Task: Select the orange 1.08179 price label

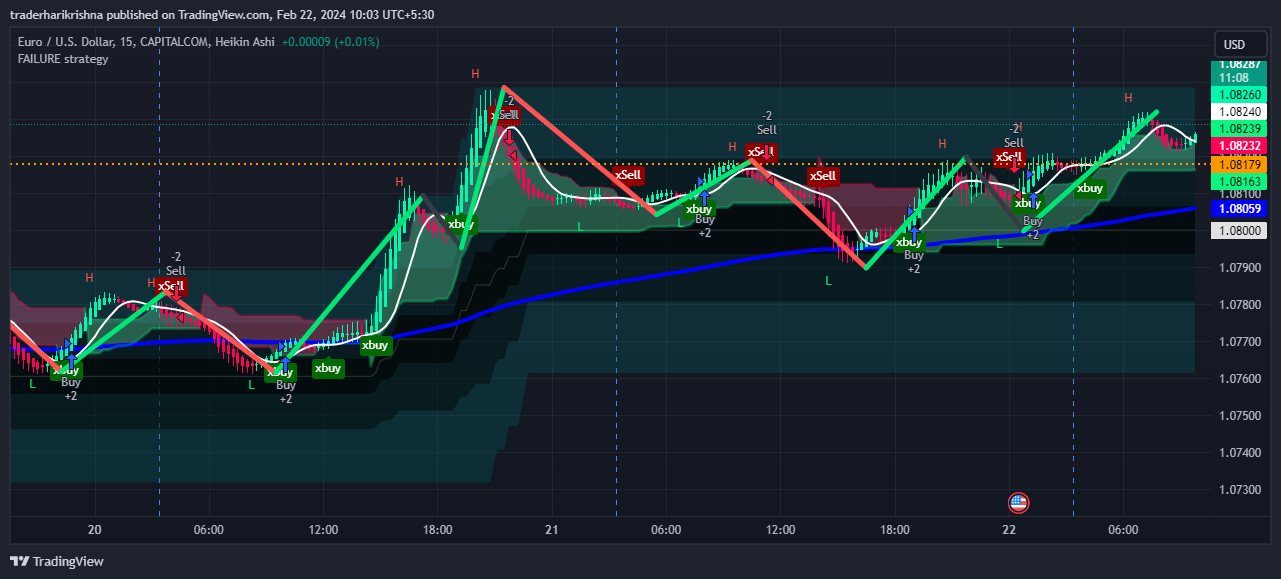Action: point(1240,164)
